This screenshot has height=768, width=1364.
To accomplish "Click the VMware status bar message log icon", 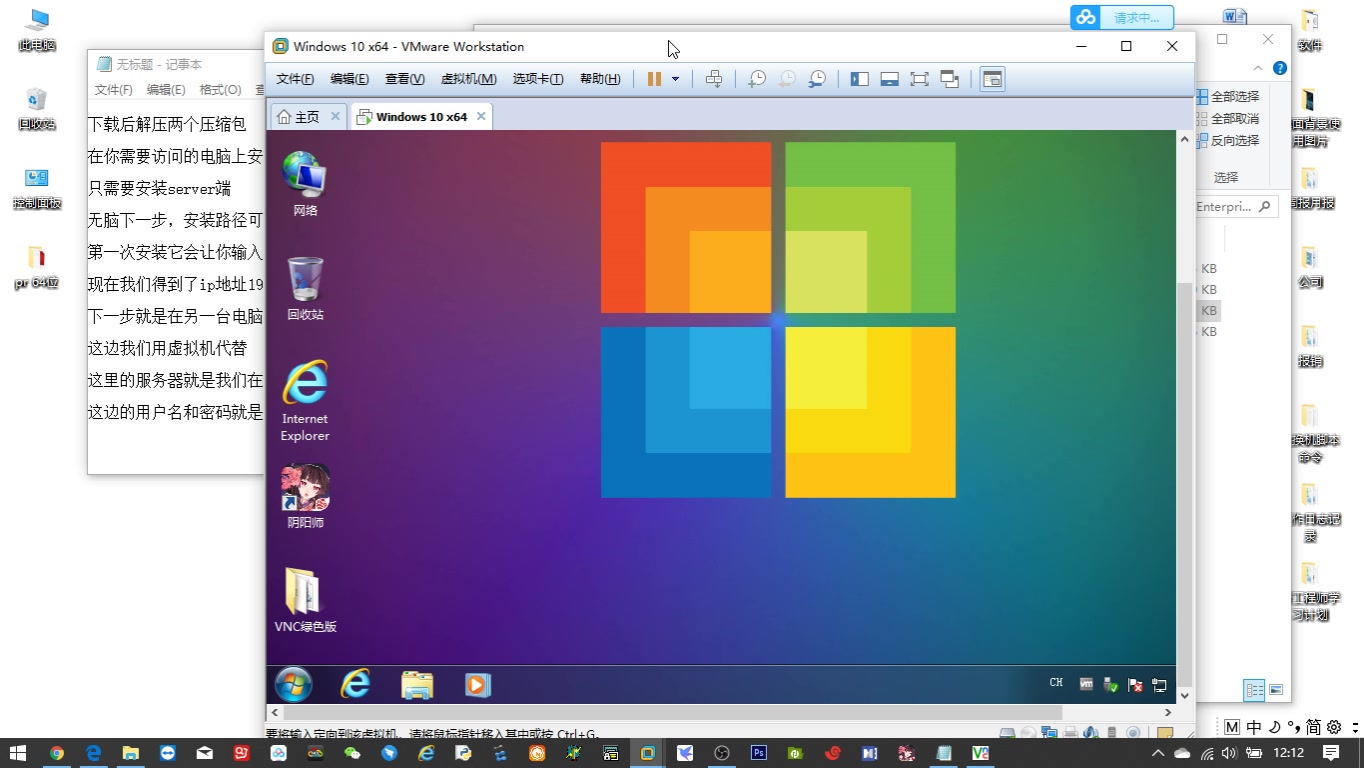I will pyautogui.click(x=1165, y=733).
